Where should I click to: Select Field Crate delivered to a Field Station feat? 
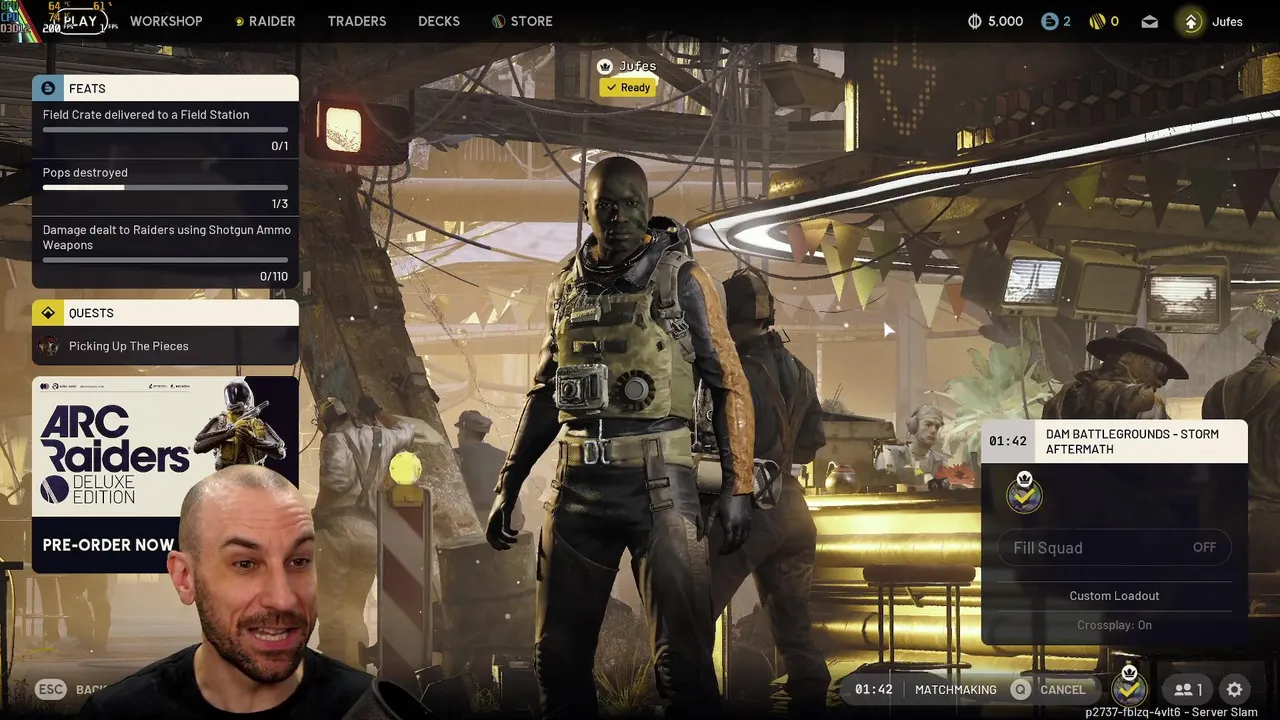tap(165, 129)
